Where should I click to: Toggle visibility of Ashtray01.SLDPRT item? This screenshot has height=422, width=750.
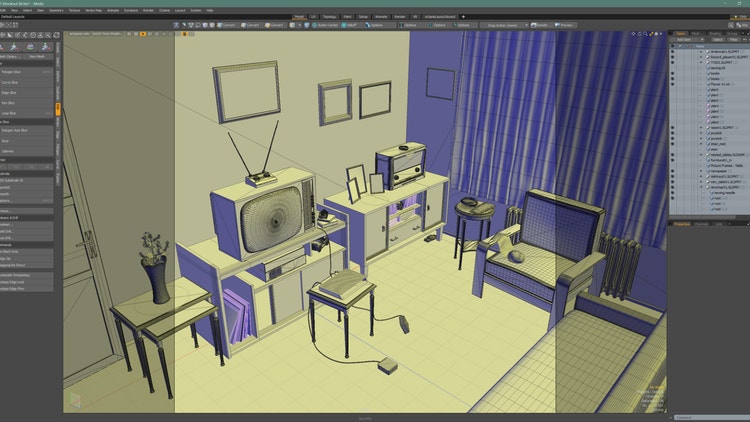coord(673,177)
